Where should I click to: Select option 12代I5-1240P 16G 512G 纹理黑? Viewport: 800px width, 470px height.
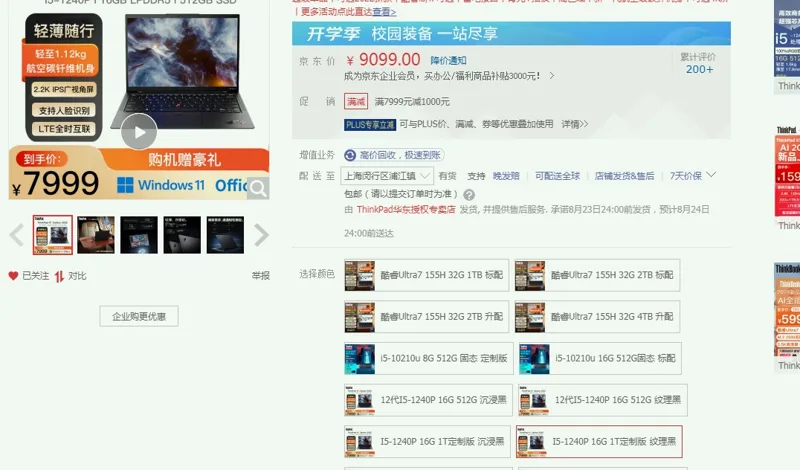[603, 400]
